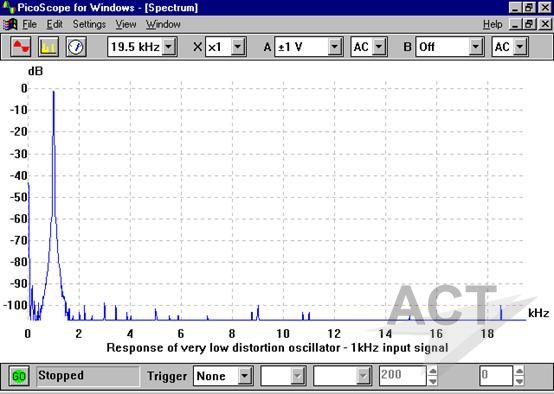
Task: Open the spectrum analyser view icon
Action: point(48,47)
